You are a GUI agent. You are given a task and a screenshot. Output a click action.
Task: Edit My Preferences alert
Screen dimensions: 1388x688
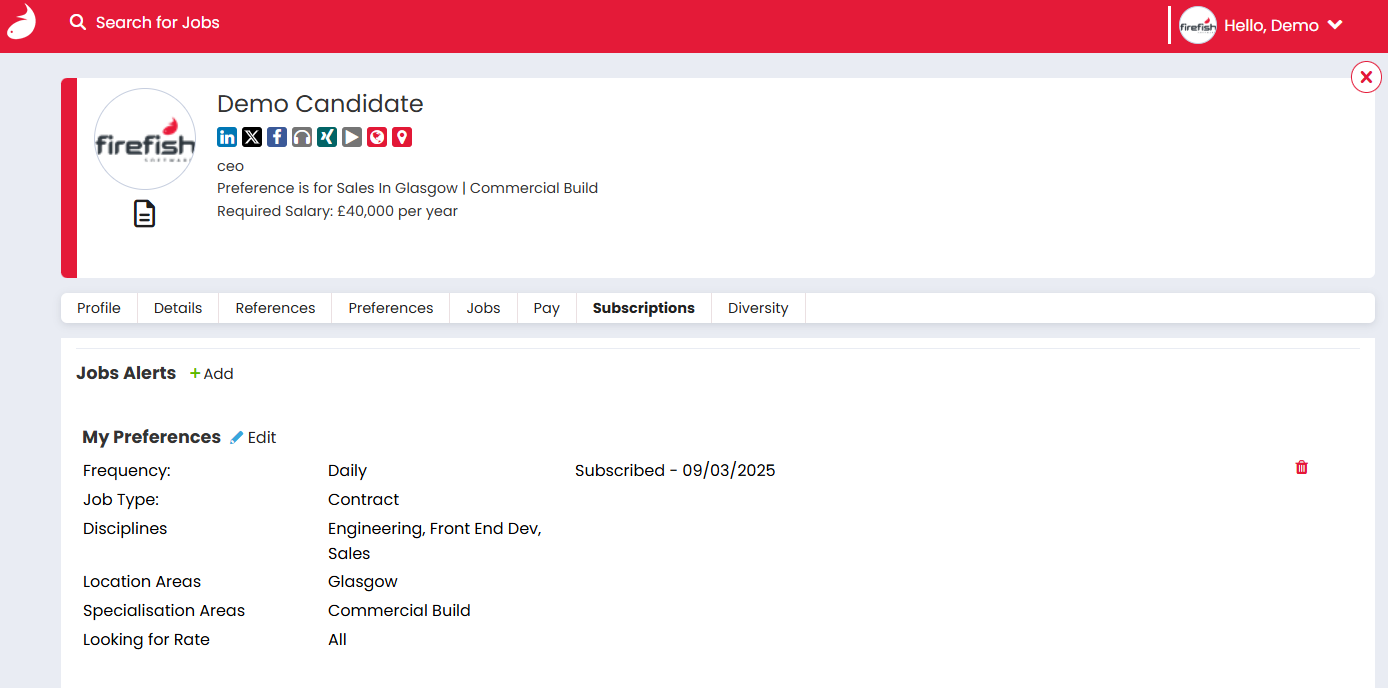(253, 438)
